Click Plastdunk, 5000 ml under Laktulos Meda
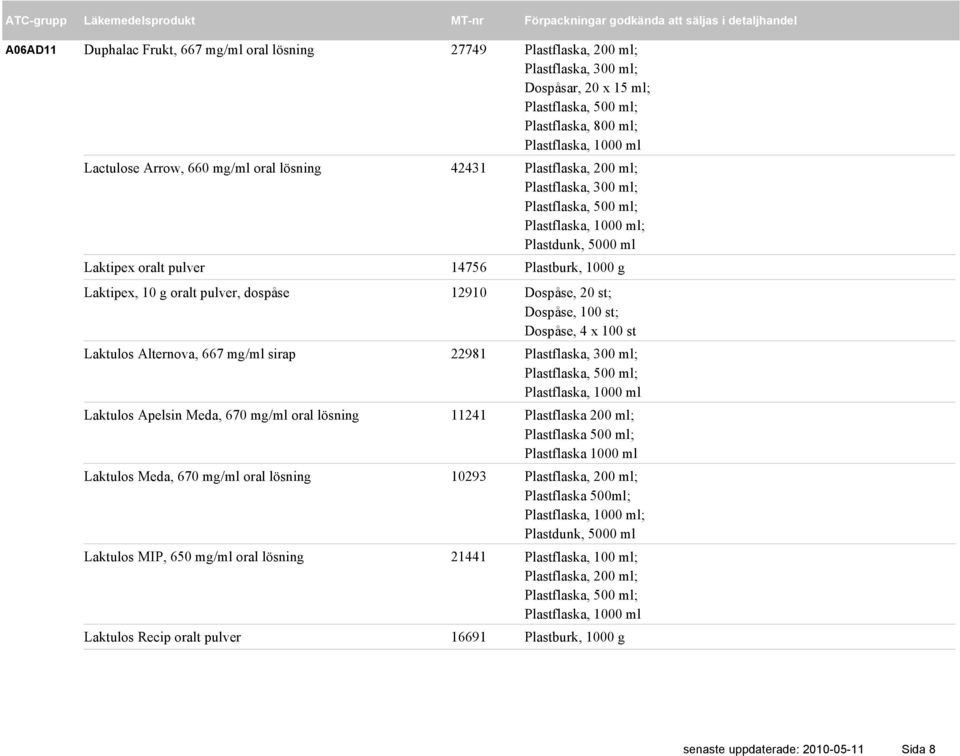This screenshot has width=960, height=756. tap(580, 534)
